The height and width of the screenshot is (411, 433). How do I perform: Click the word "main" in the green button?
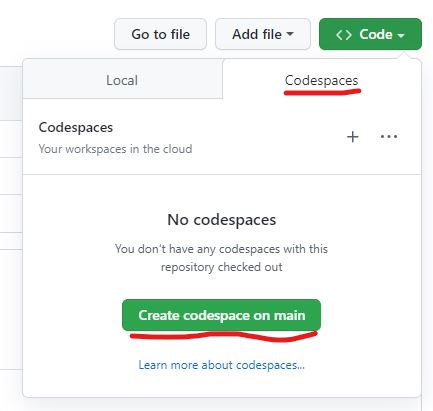click(x=289, y=315)
